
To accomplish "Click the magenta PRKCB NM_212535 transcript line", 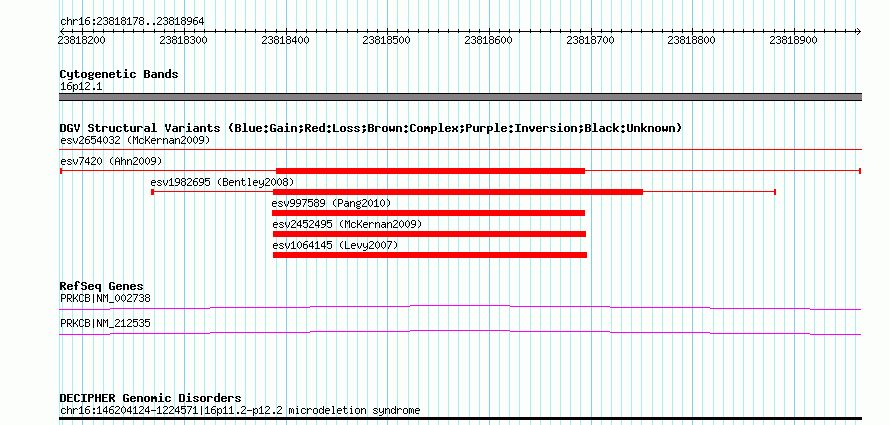I will pos(460,333).
